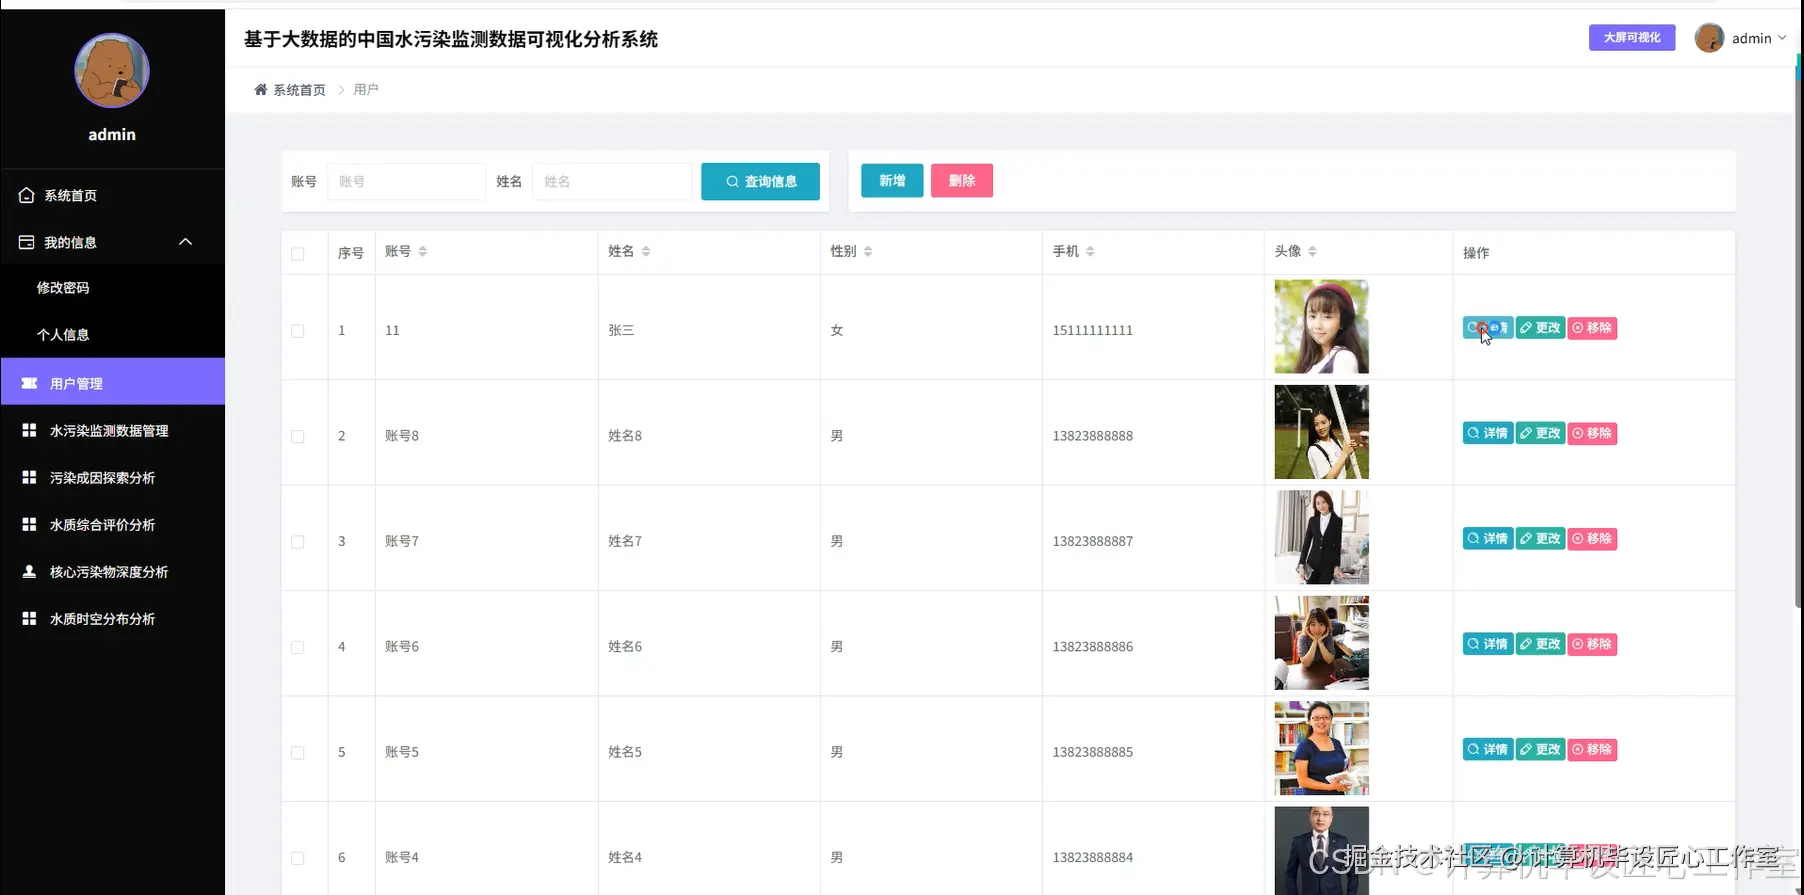Viewport: 1804px width, 895px height.
Task: Click 姓名7's avatar thumbnail
Action: point(1321,537)
